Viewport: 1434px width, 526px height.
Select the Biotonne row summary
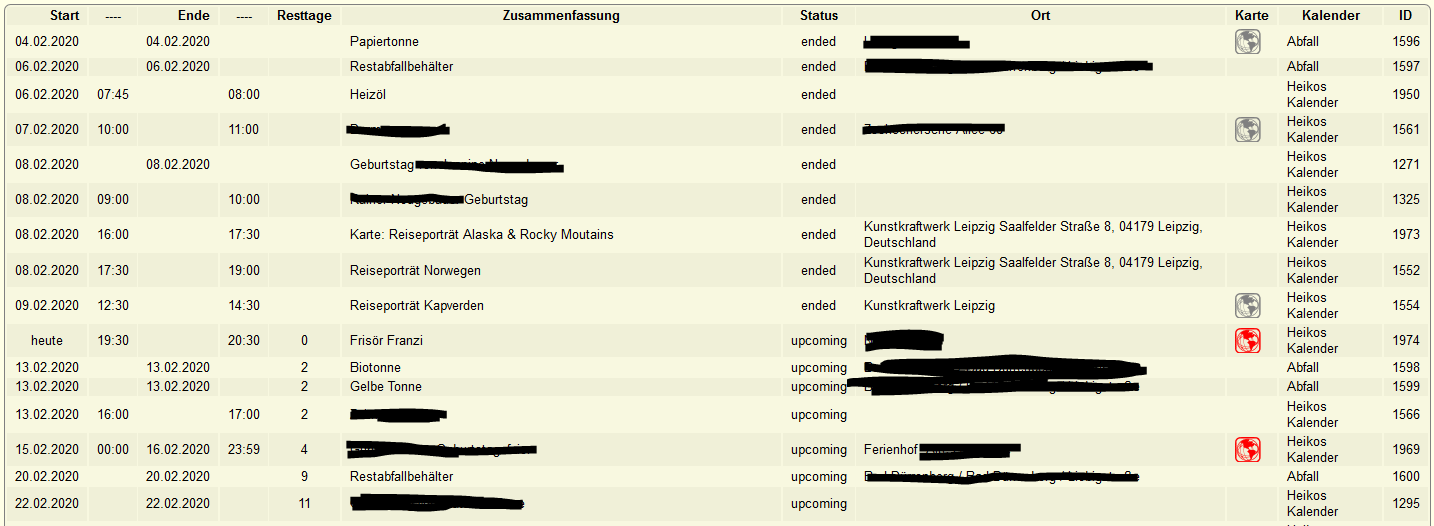click(375, 367)
